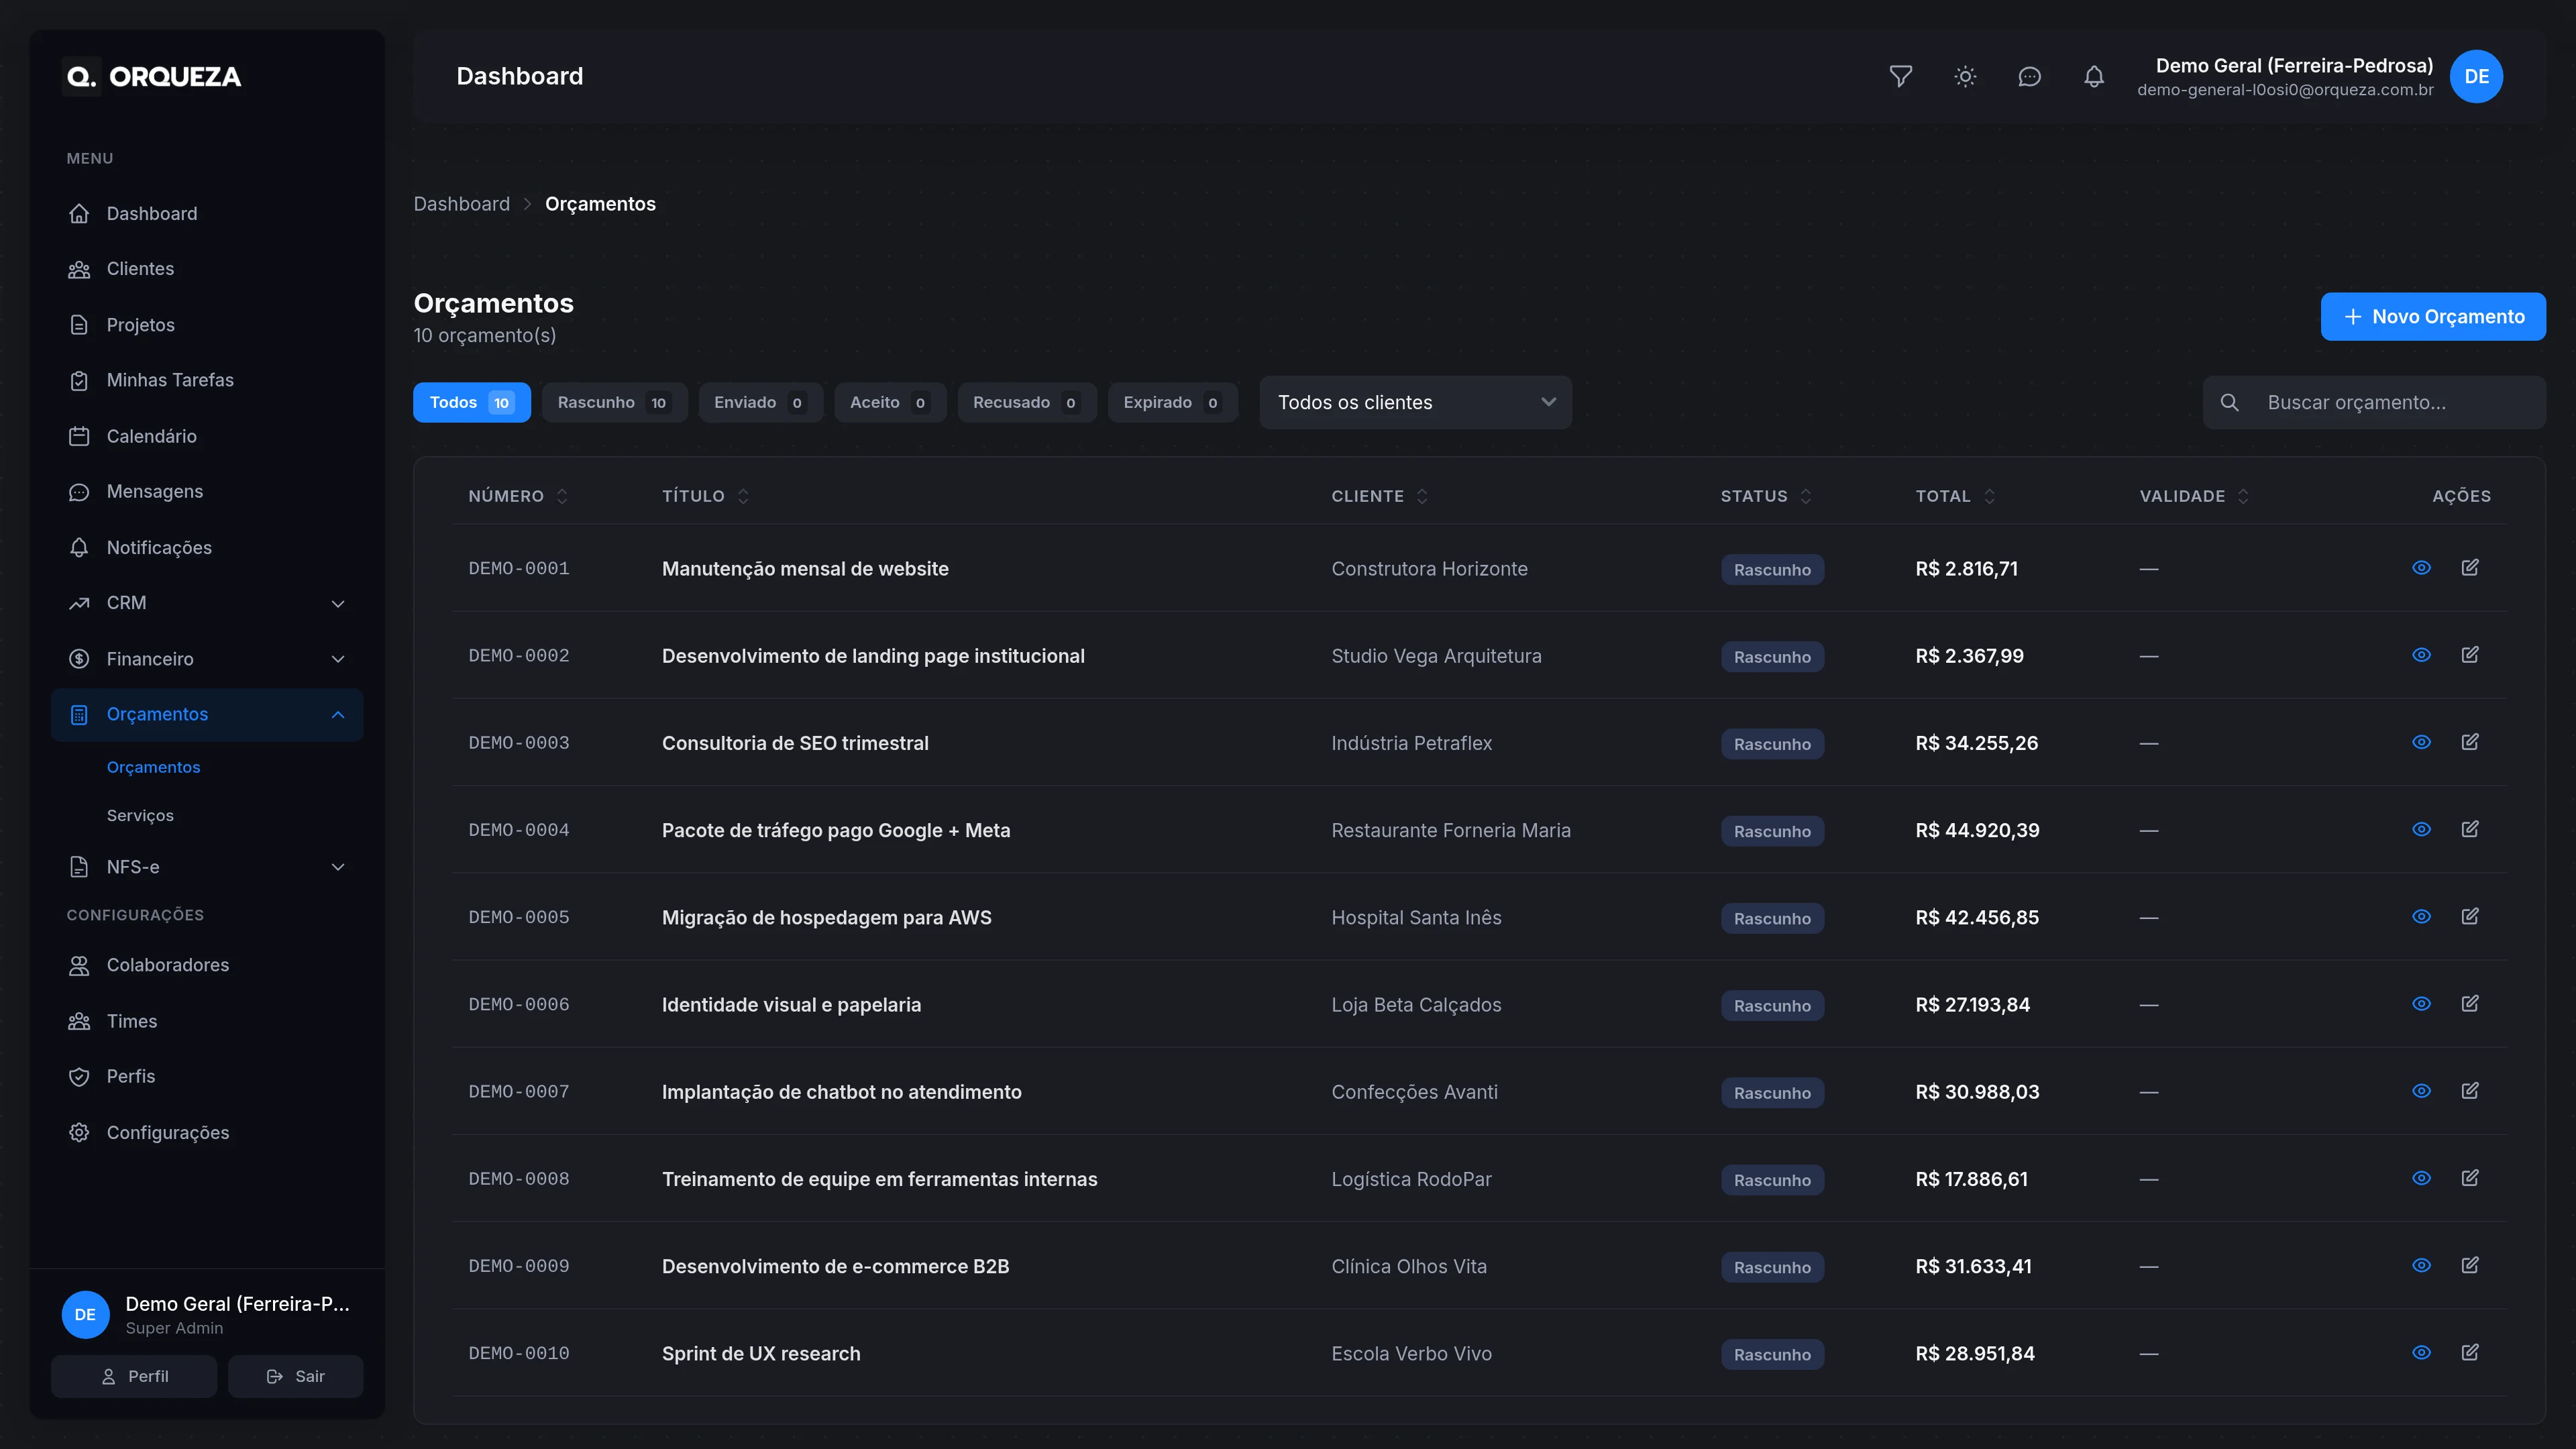The width and height of the screenshot is (2576, 1449).
Task: Edit budget DEMO-0003 with pencil icon
Action: click(2470, 742)
